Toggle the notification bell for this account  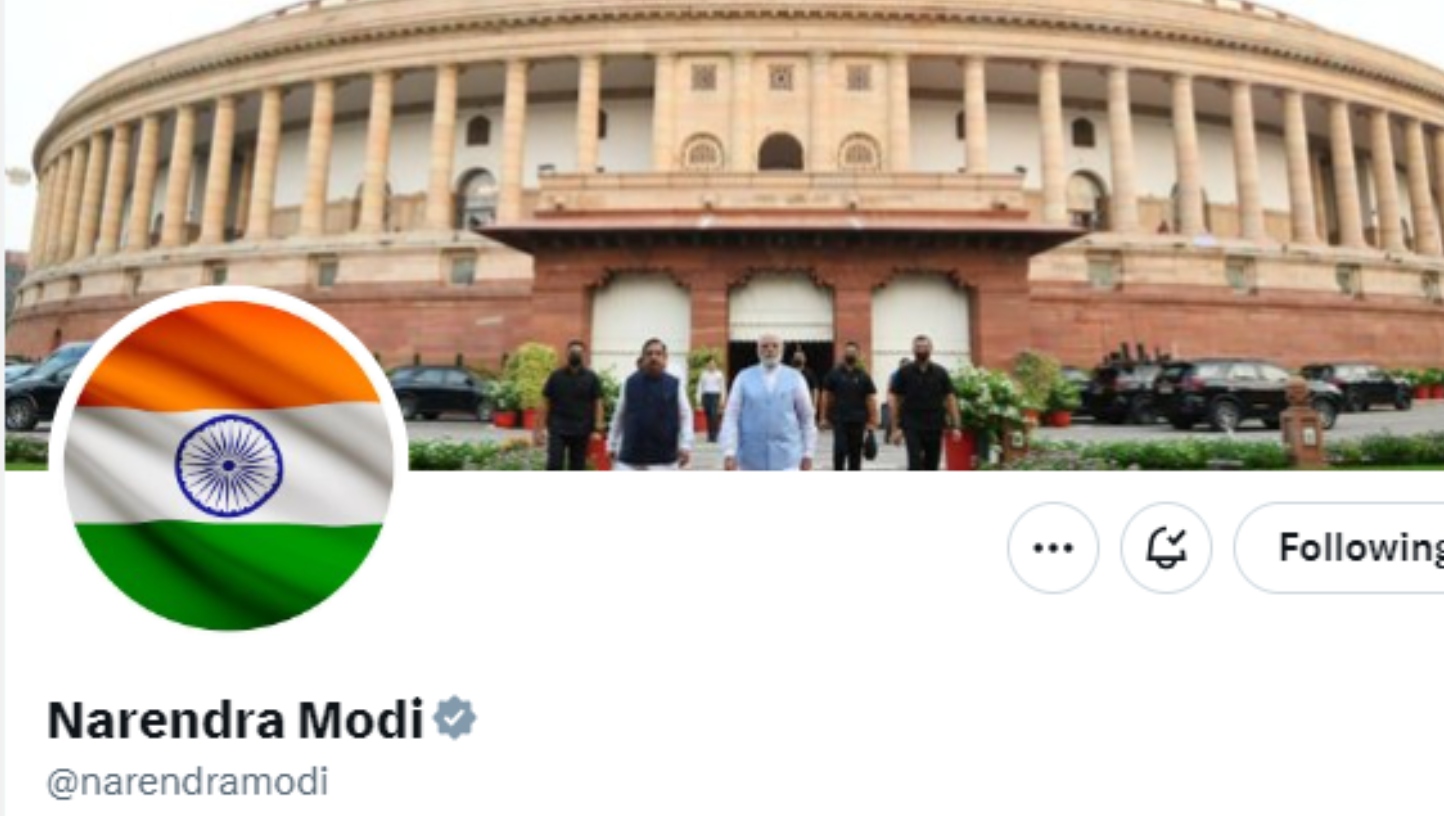[x=1166, y=548]
